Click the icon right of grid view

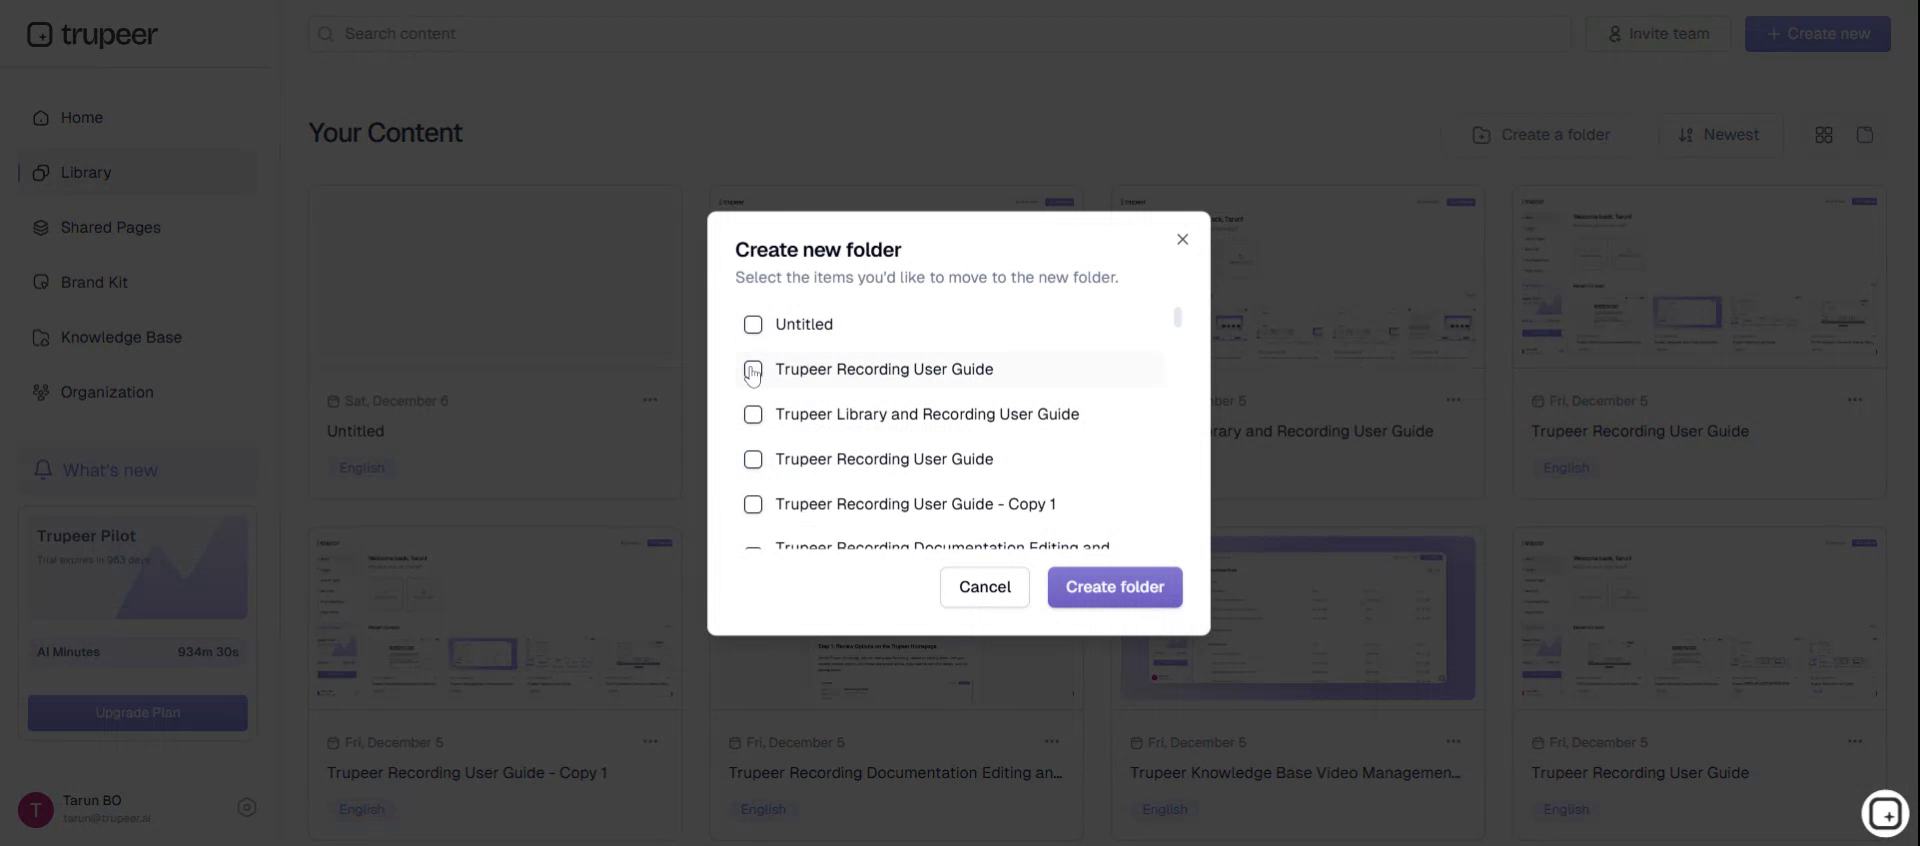click(1865, 135)
